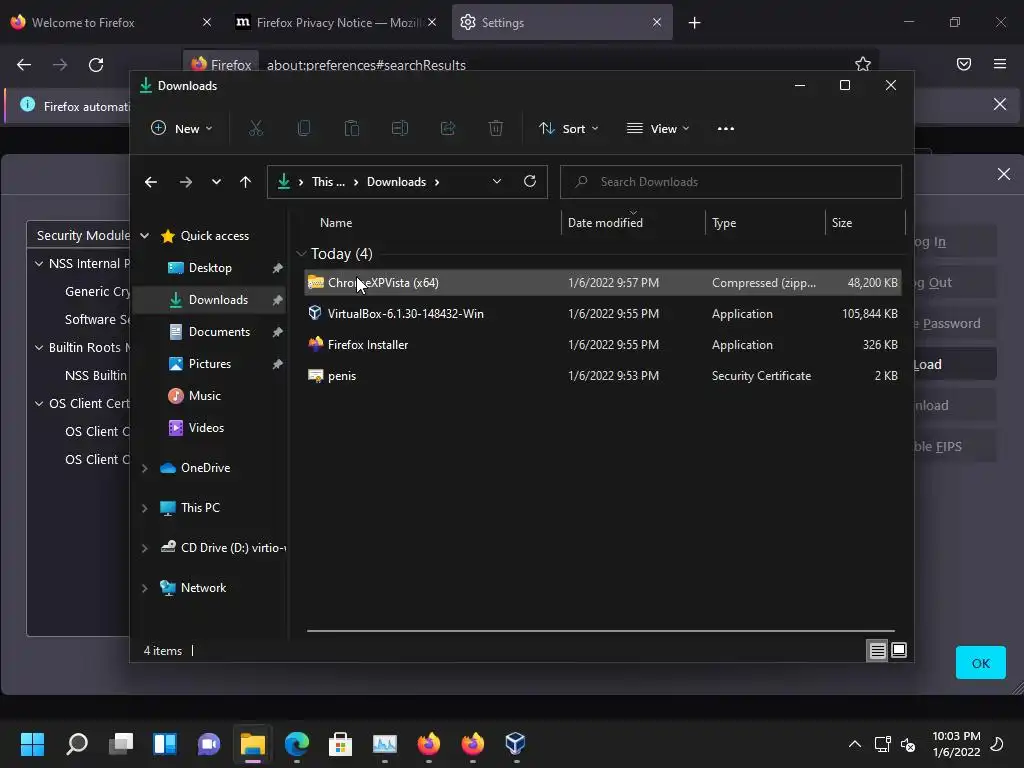Select the Security Certificate file row
Image resolution: width=1024 pixels, height=768 pixels.
(x=602, y=376)
